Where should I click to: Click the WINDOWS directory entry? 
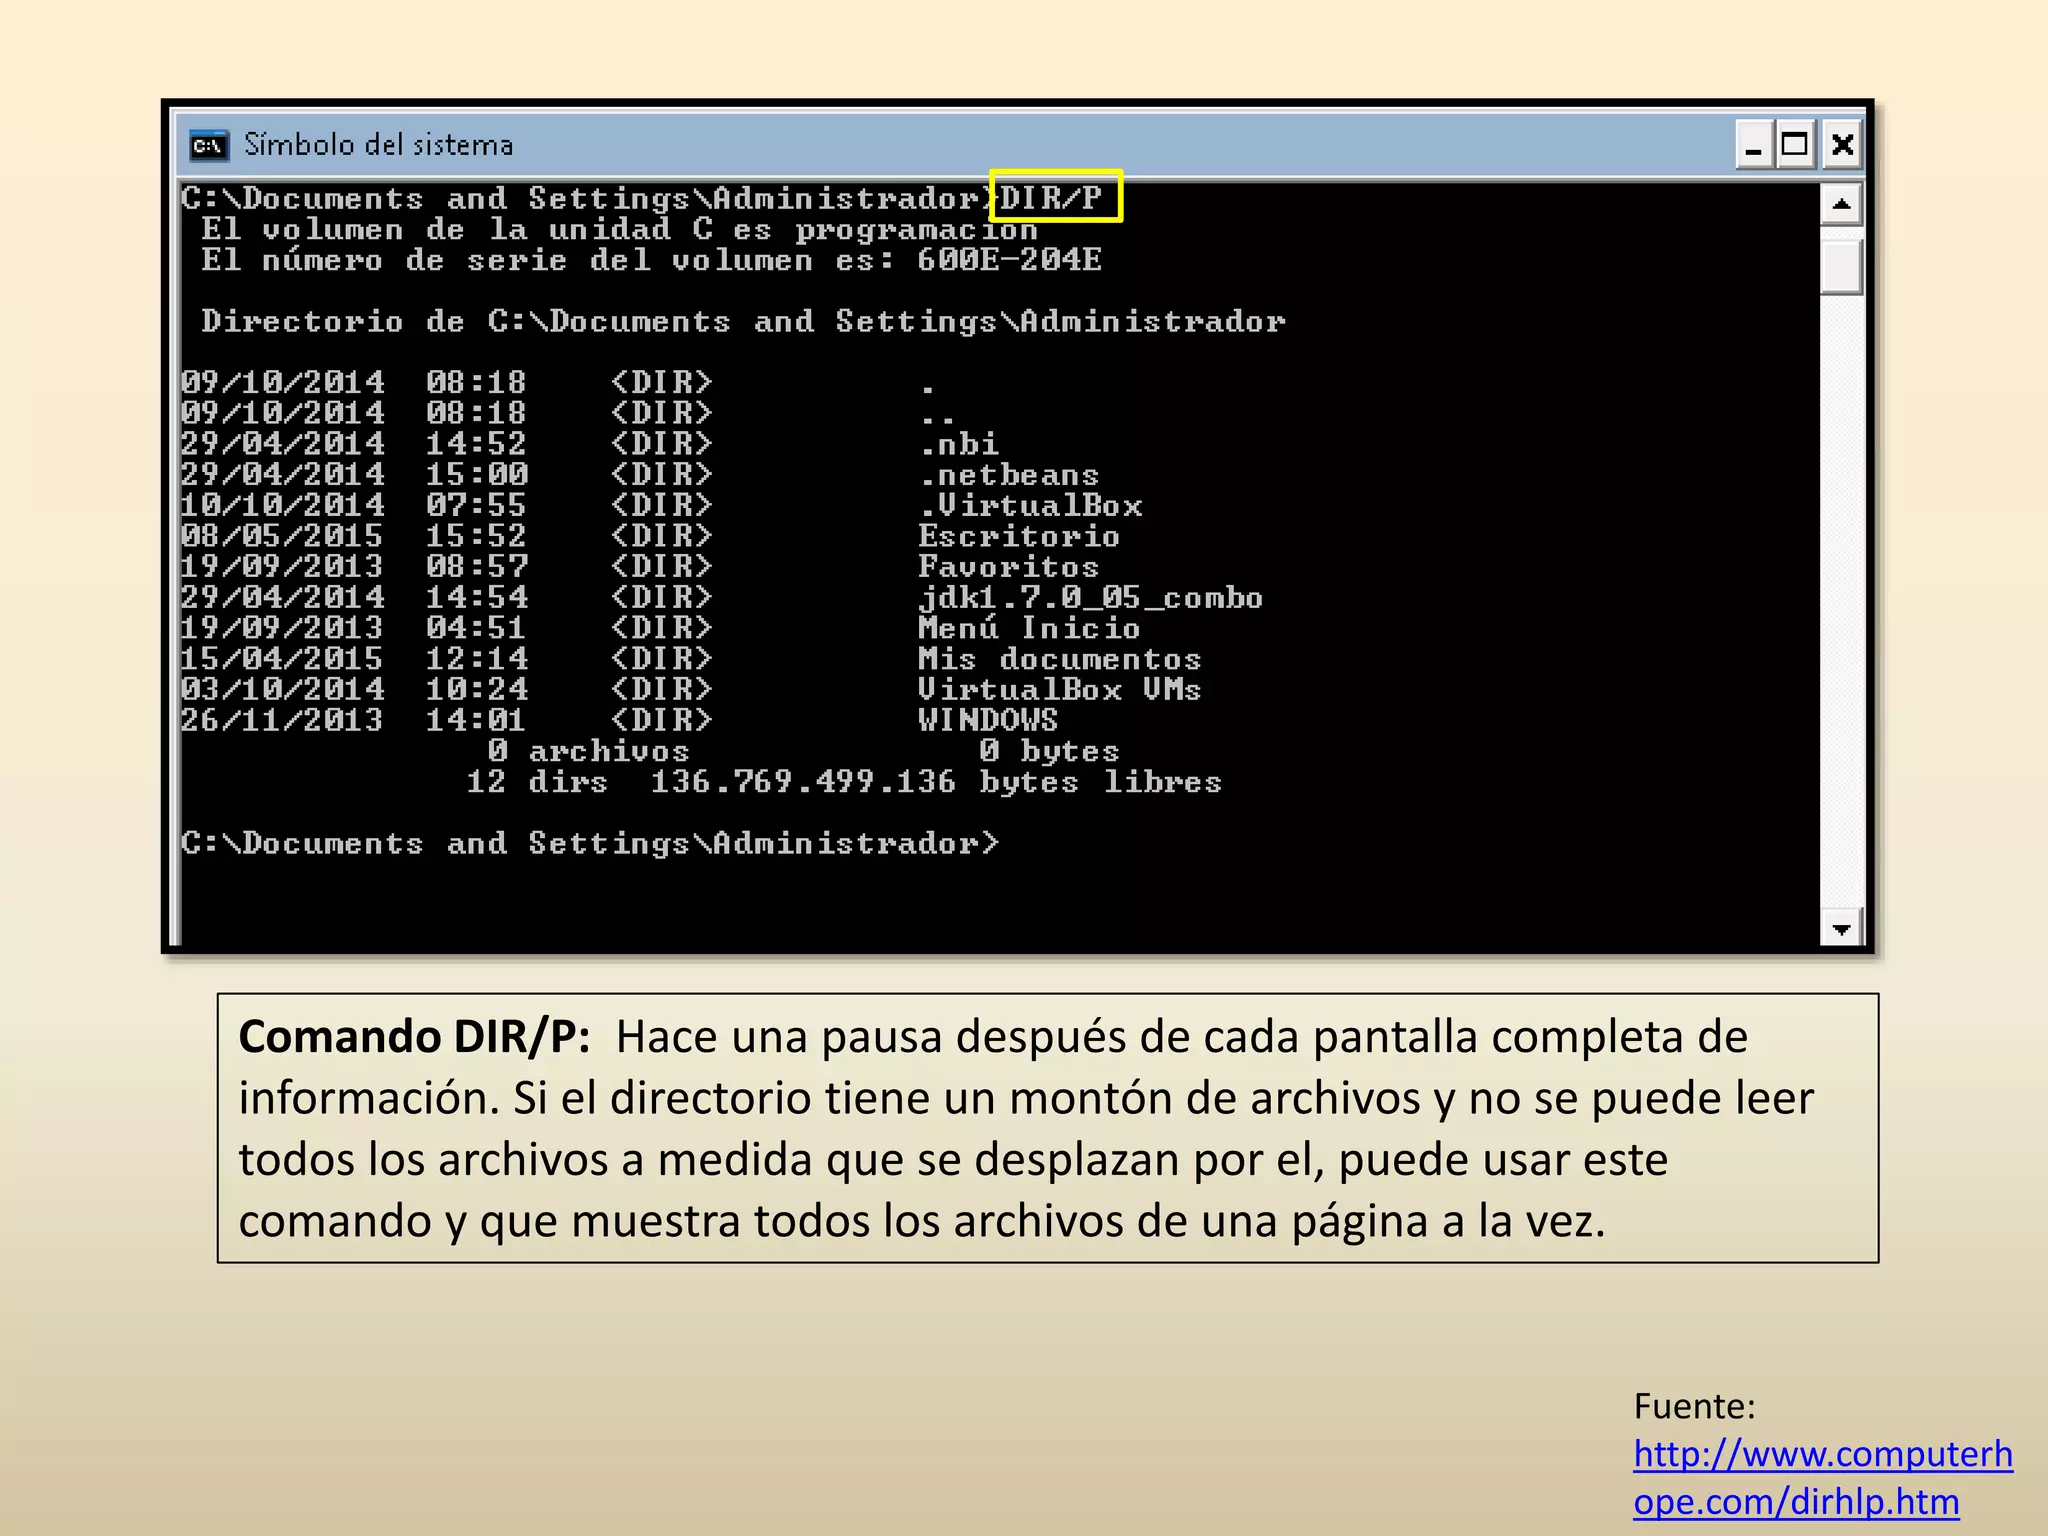coord(987,721)
